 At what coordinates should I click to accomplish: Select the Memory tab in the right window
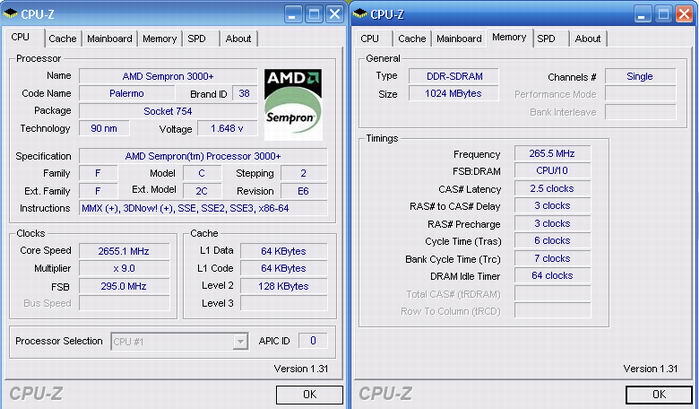(509, 37)
